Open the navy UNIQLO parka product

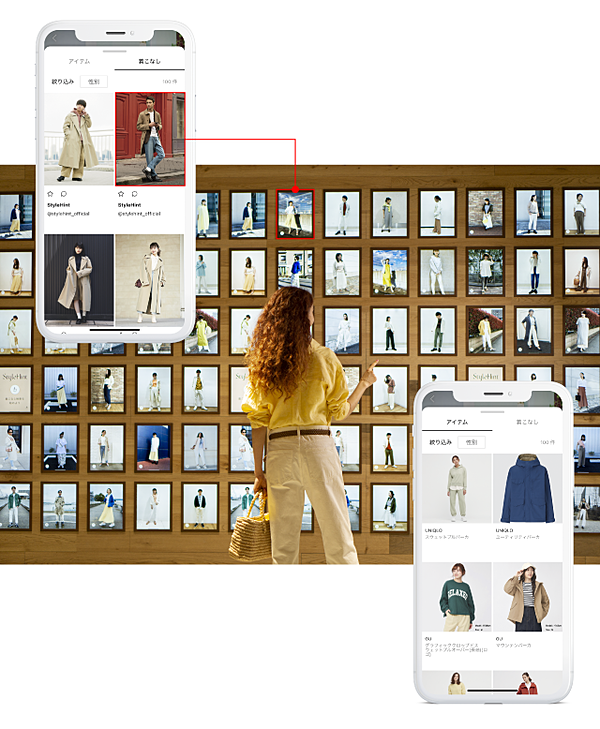pyautogui.click(x=527, y=489)
